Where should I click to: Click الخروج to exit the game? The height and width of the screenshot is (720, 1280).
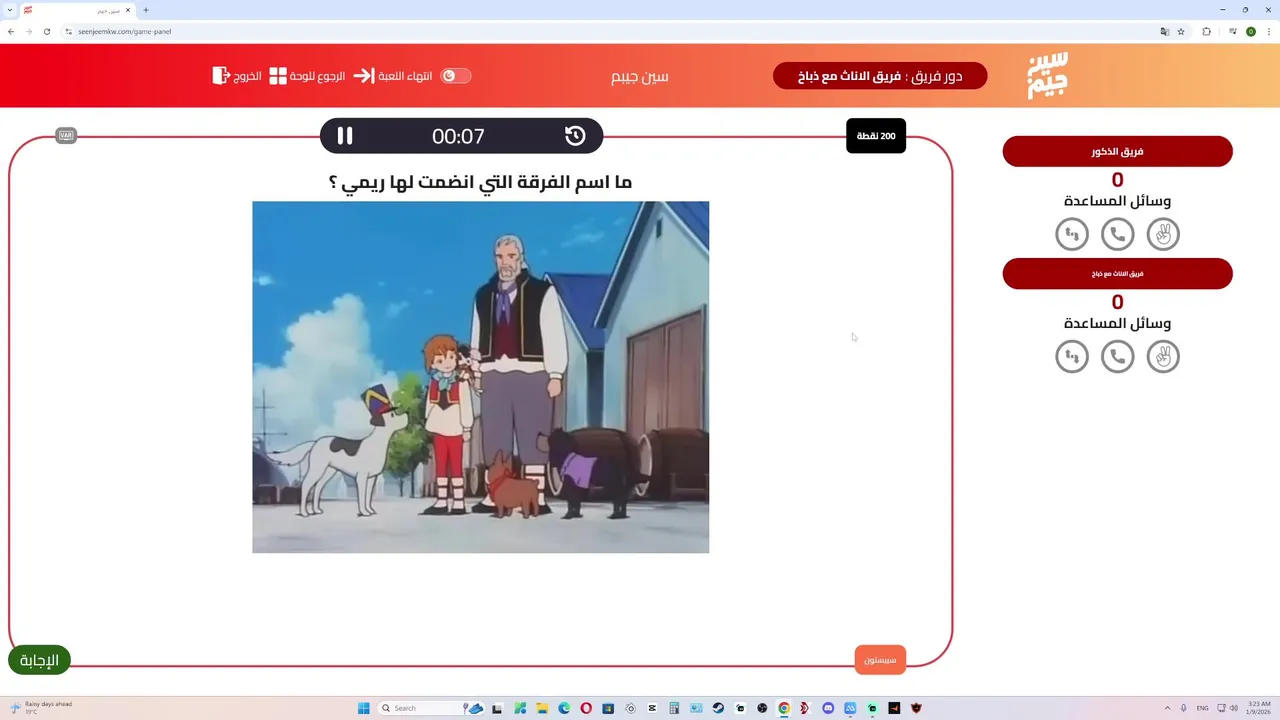237,76
